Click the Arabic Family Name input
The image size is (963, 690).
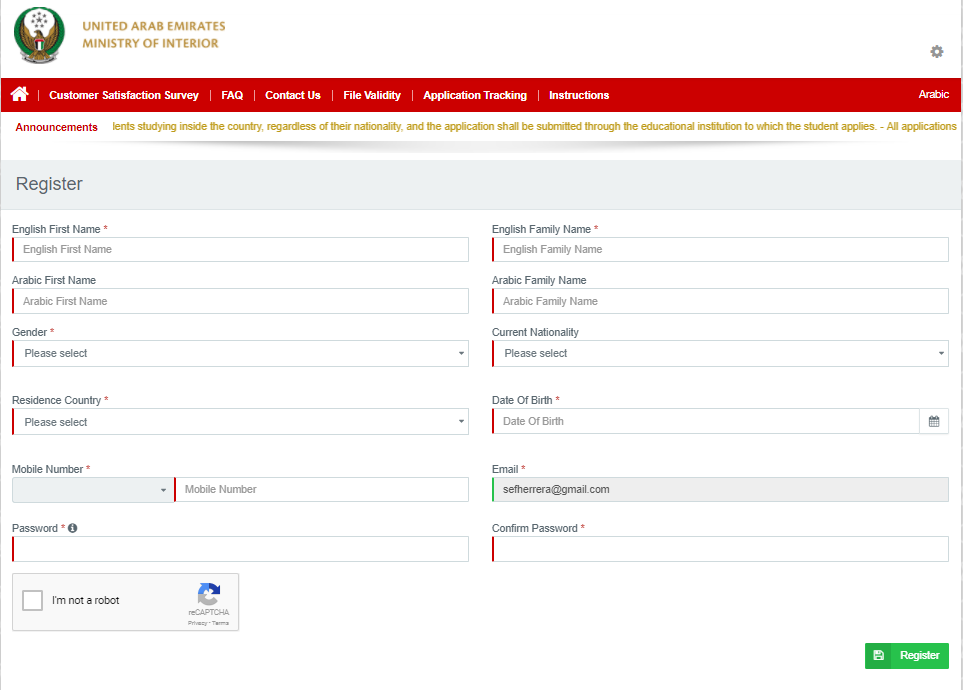pos(720,301)
